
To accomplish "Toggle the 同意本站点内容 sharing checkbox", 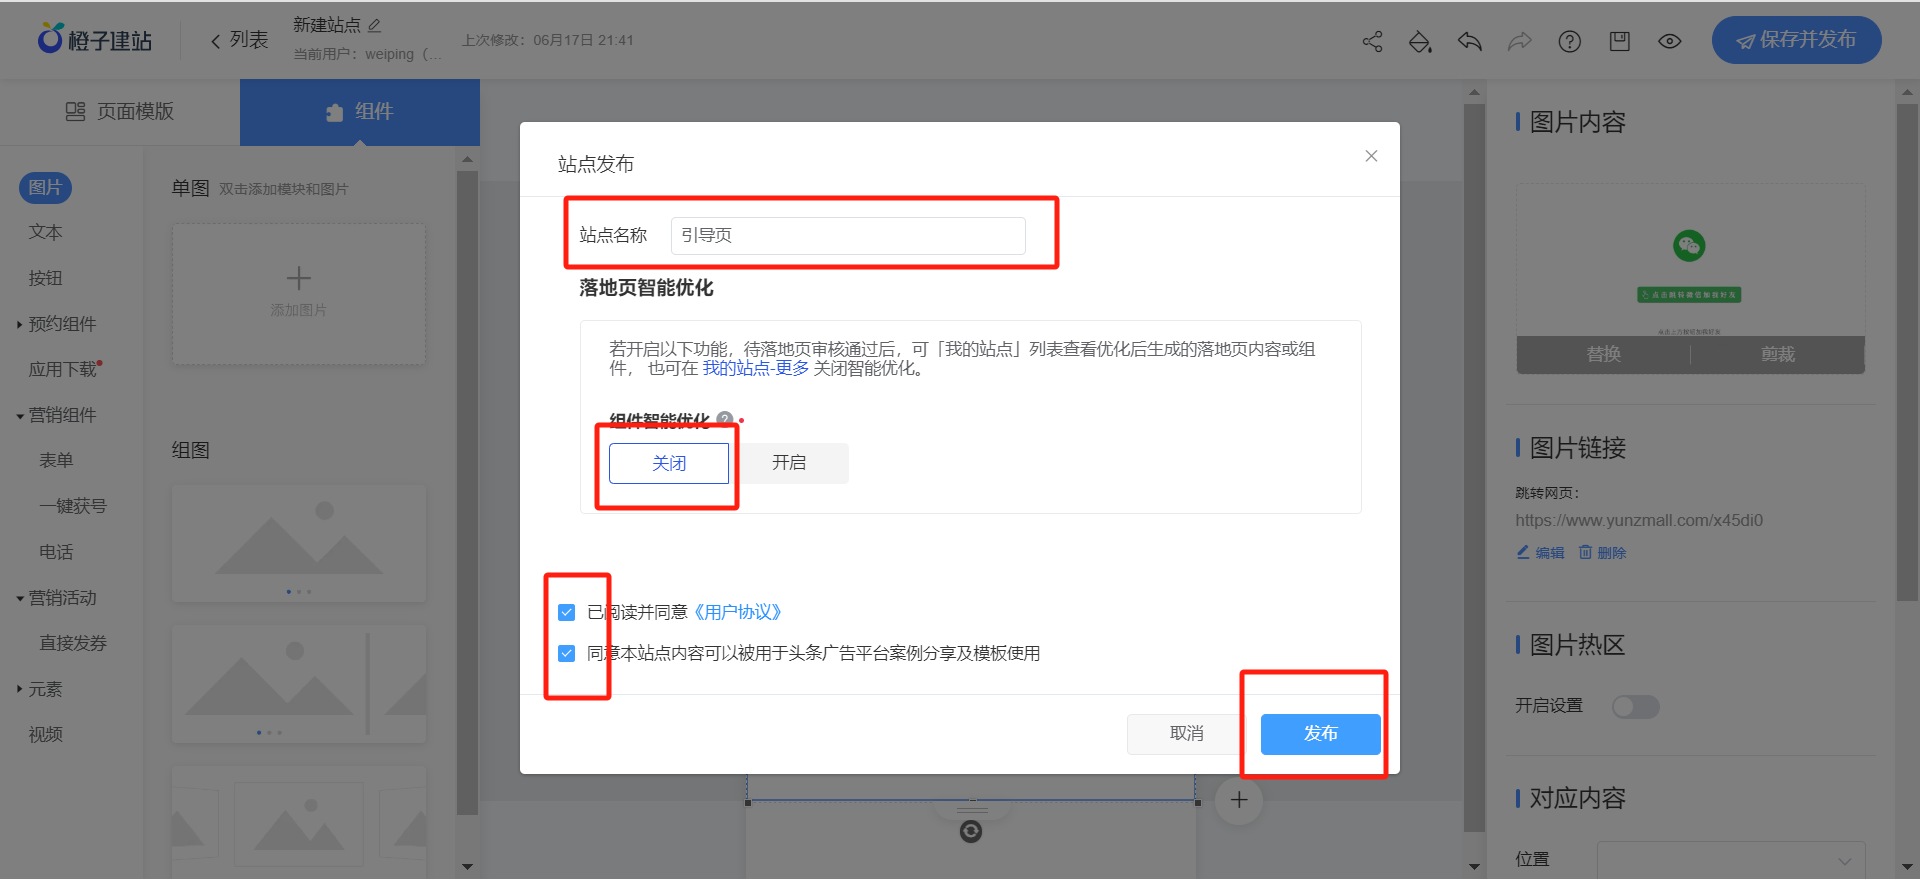I will (567, 653).
